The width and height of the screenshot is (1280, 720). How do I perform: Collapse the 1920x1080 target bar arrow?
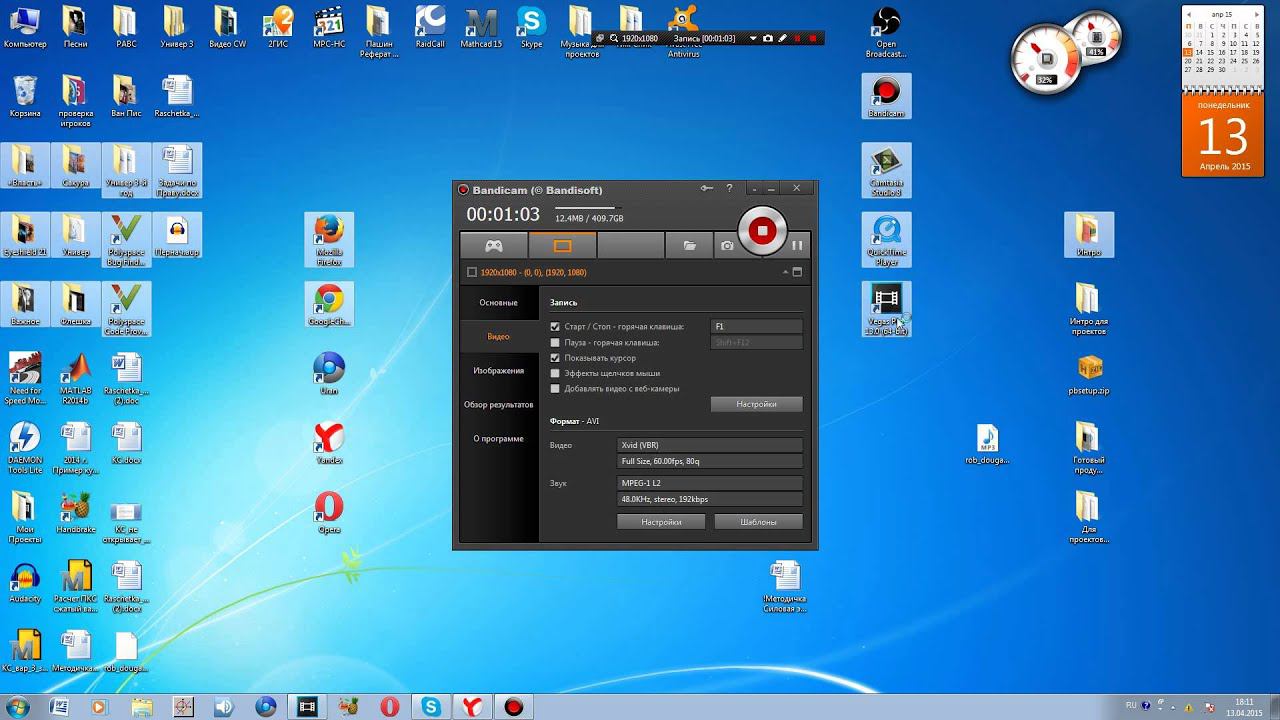(x=785, y=272)
